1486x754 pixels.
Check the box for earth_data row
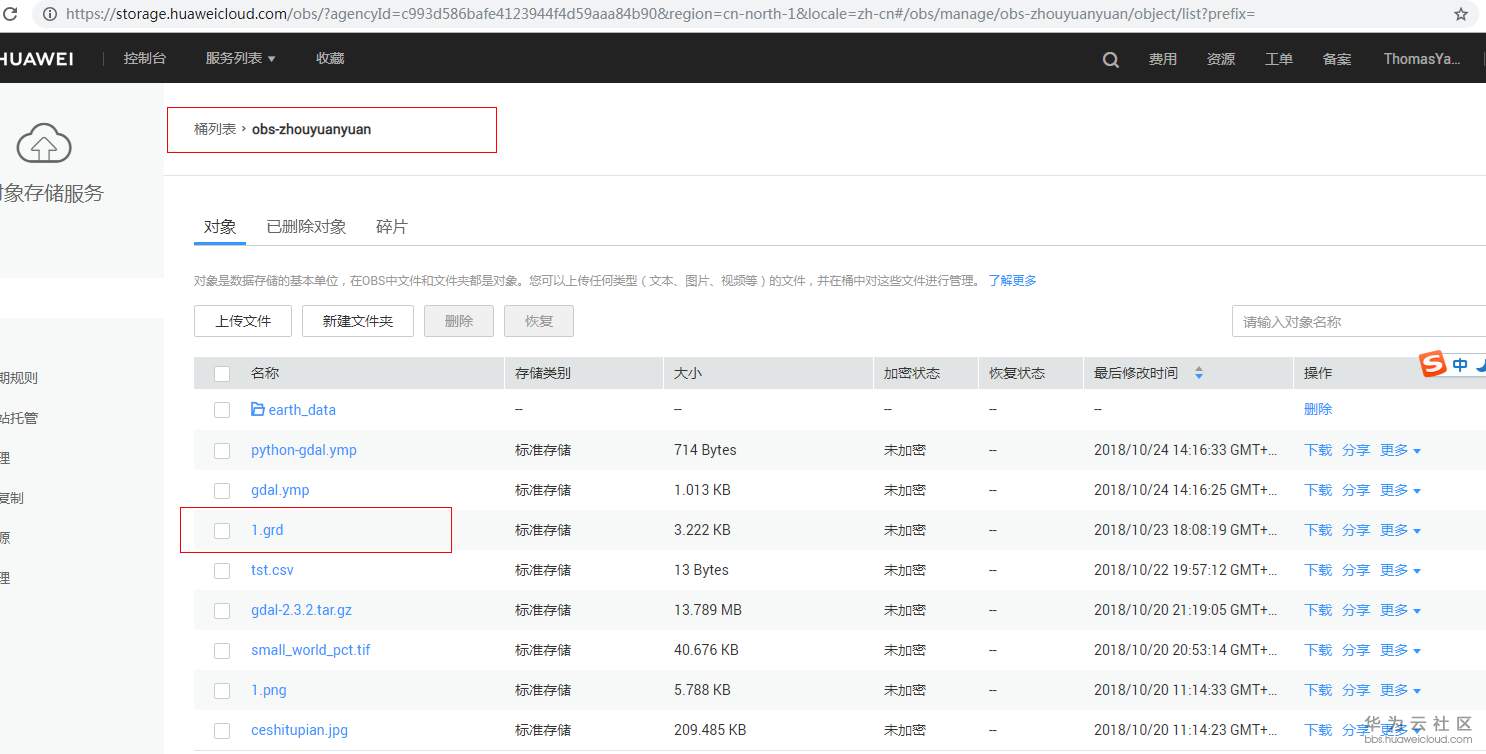(222, 410)
